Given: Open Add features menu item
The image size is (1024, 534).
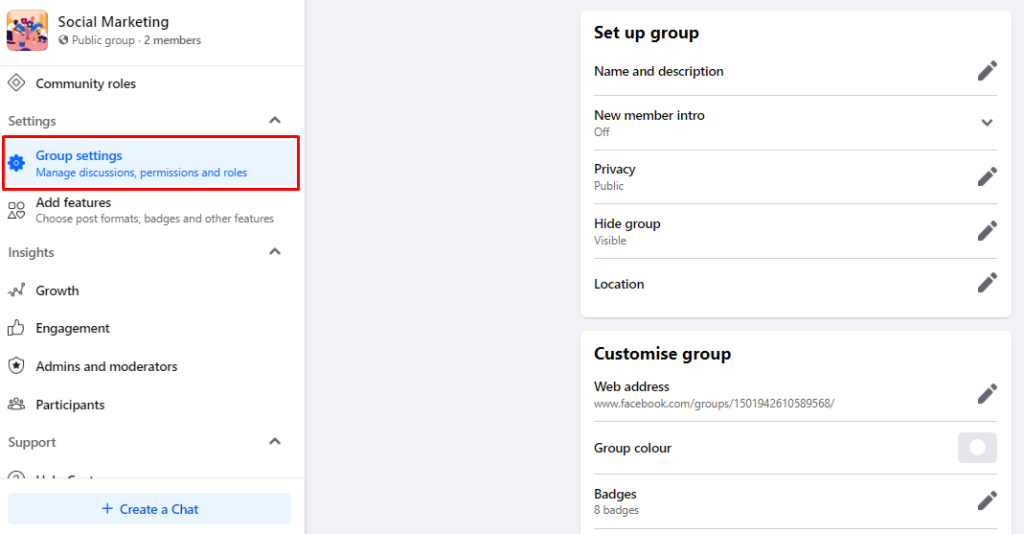Looking at the screenshot, I should (152, 210).
